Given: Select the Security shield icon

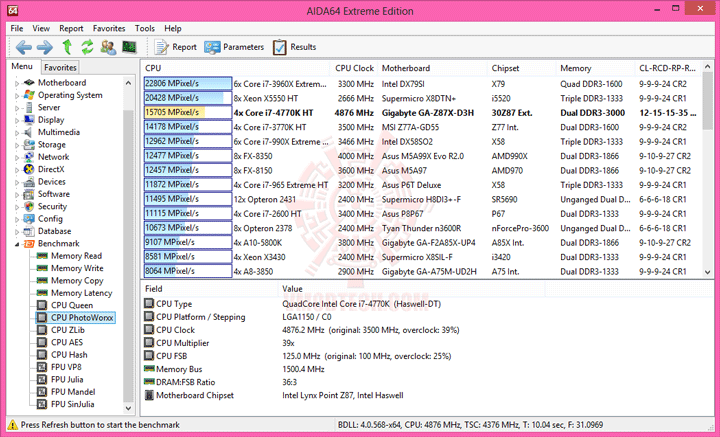Looking at the screenshot, I should [x=29, y=207].
